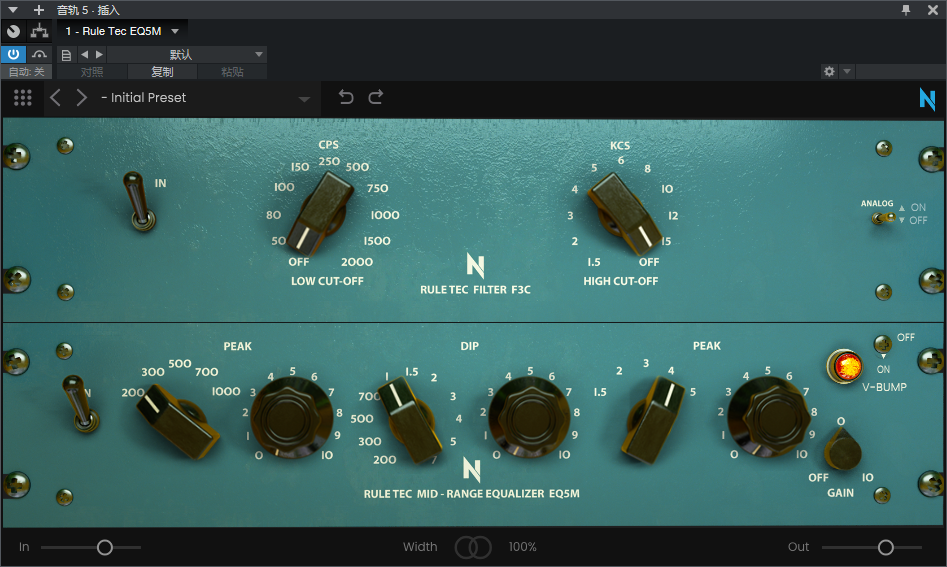Toggle the ANALOG on/off switch
The image size is (947, 567).
pyautogui.click(x=883, y=218)
